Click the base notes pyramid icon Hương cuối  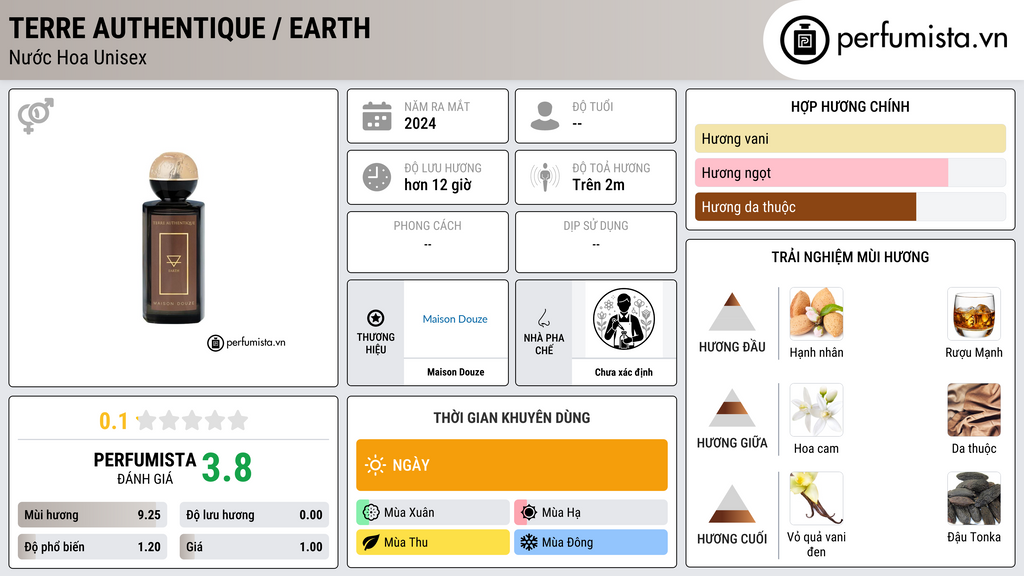tap(732, 504)
